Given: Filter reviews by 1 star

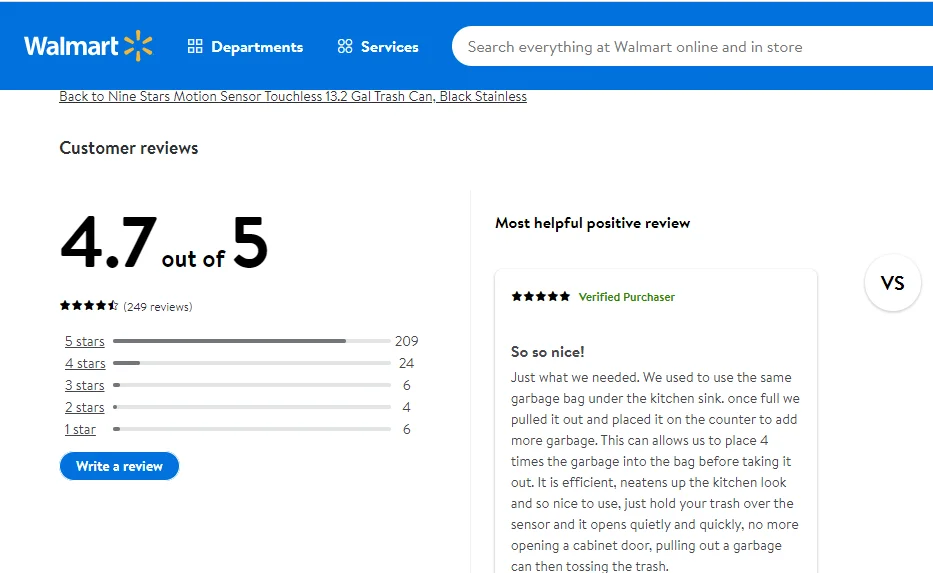Looking at the screenshot, I should (x=81, y=430).
